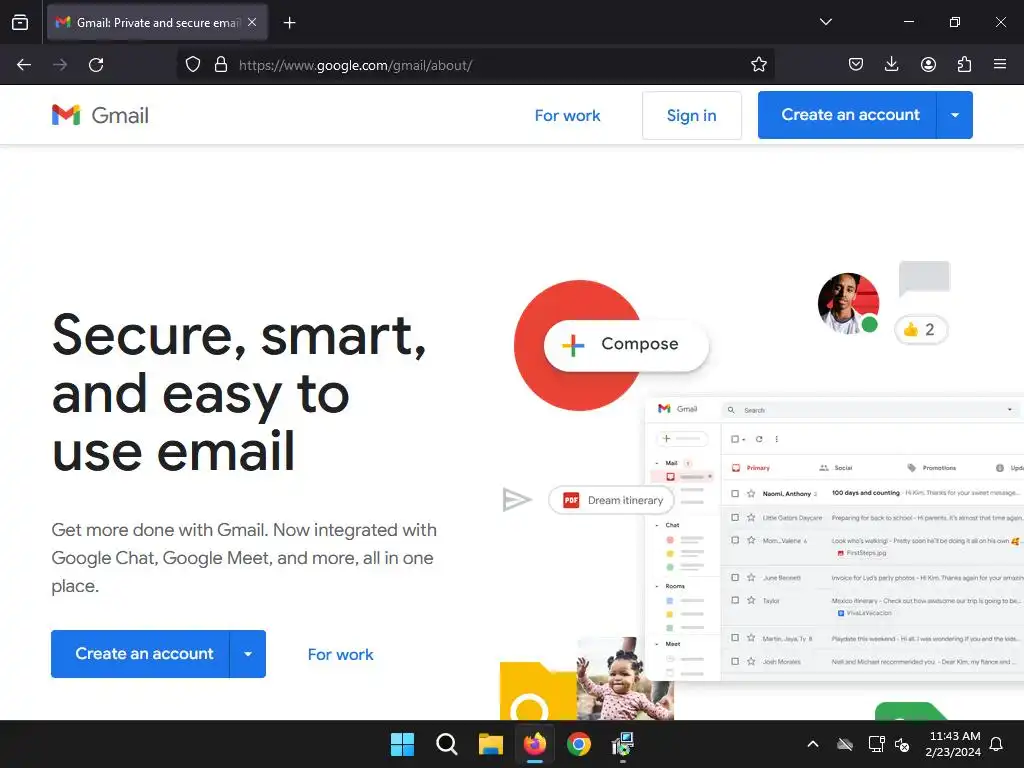The height and width of the screenshot is (768, 1024).
Task: Click the network computers taskbar app icon
Action: [x=623, y=744]
